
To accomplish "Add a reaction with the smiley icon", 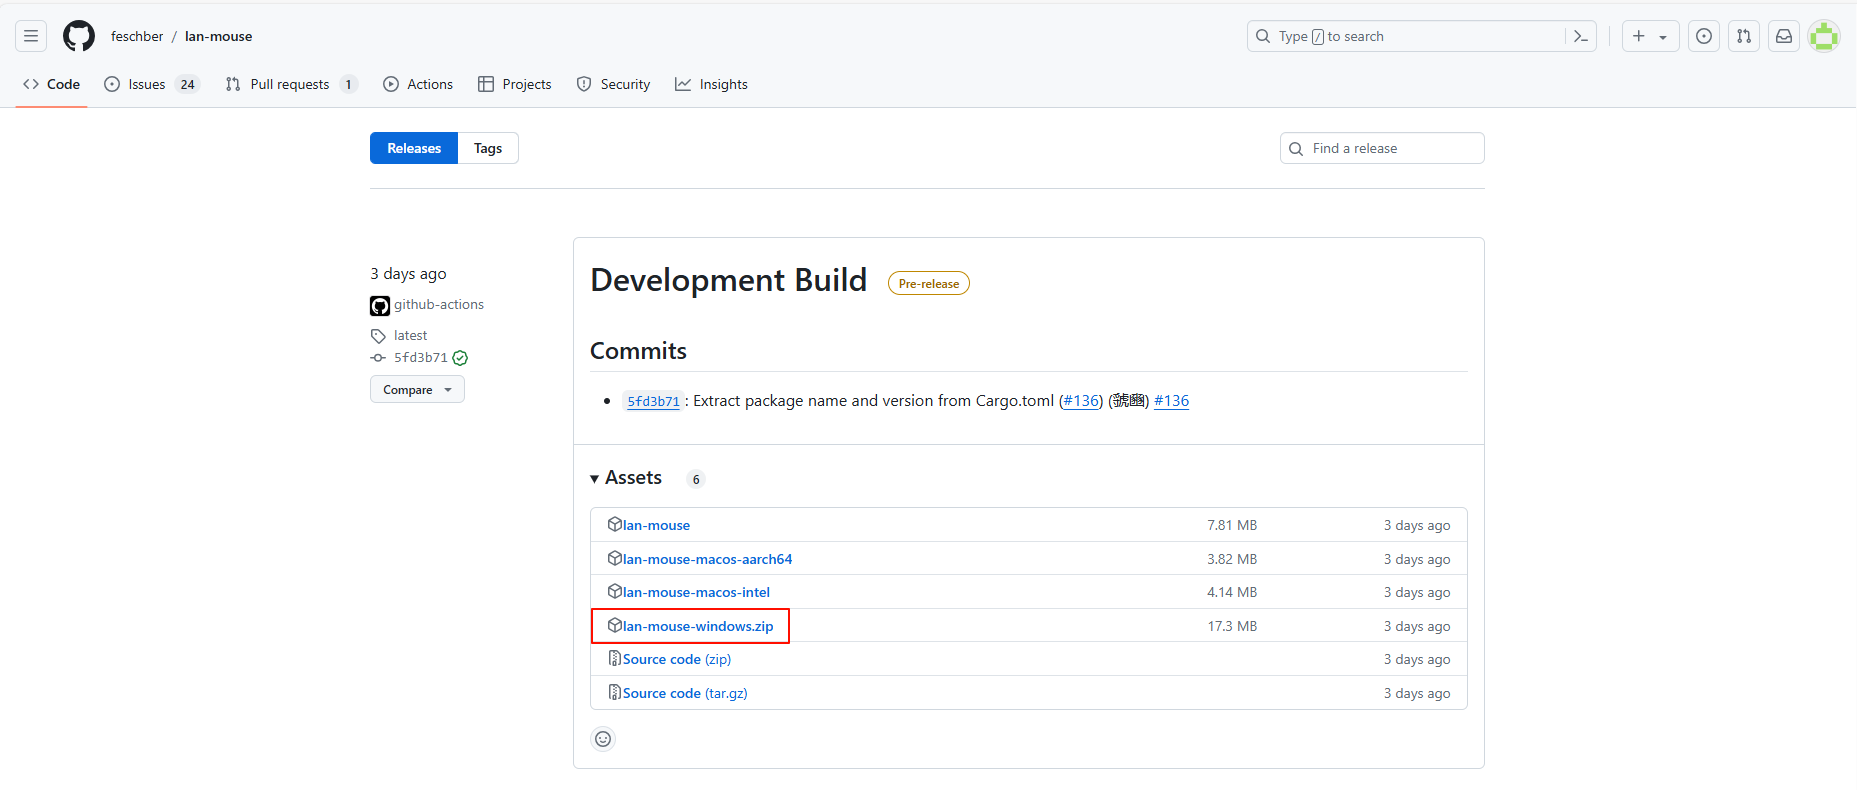I will click(x=603, y=739).
